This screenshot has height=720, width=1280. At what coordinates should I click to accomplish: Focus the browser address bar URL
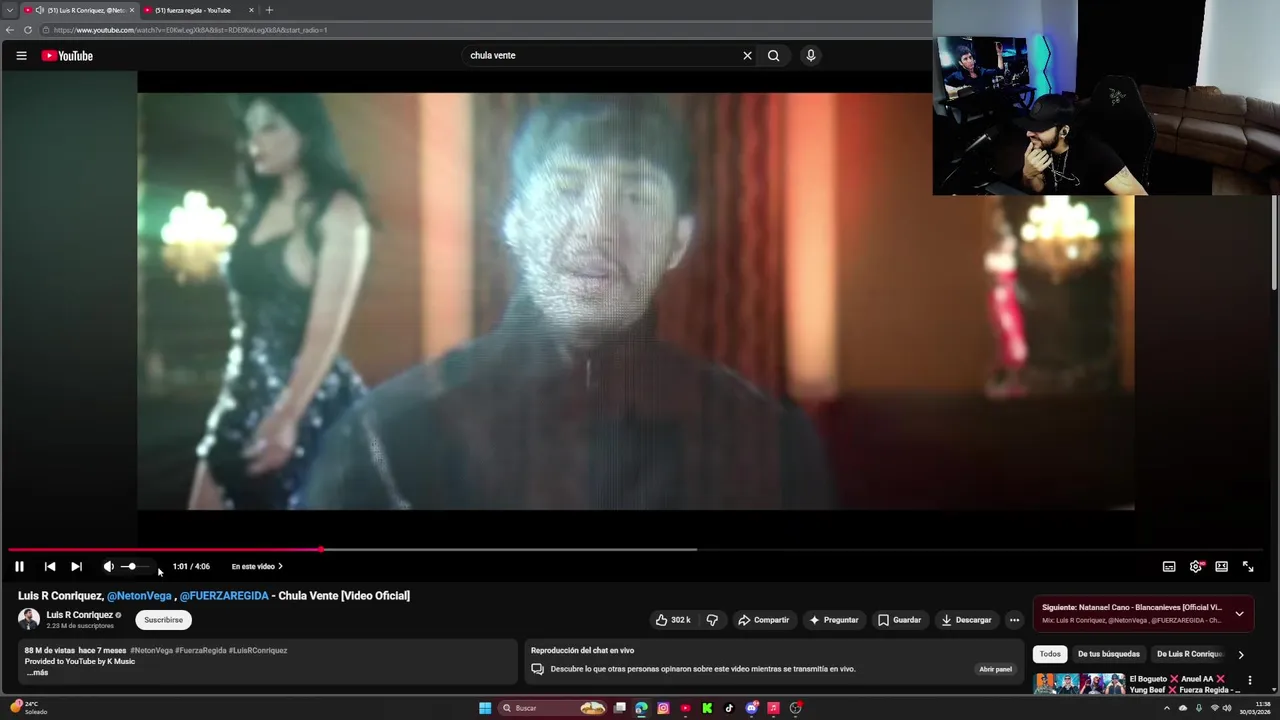pyautogui.click(x=191, y=30)
